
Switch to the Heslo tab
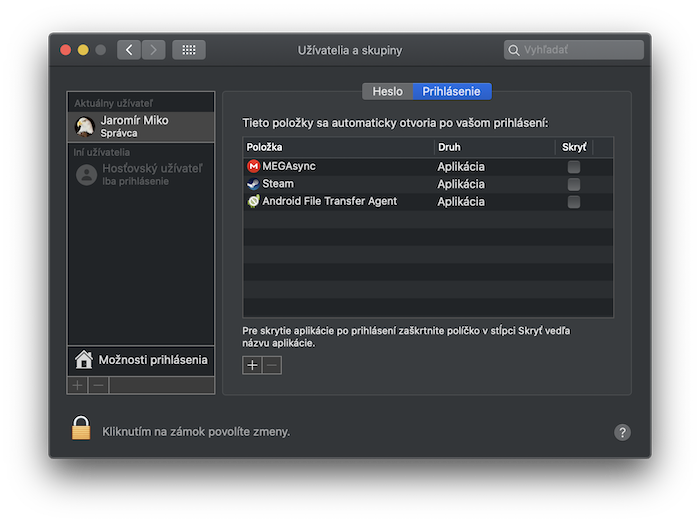point(387,91)
